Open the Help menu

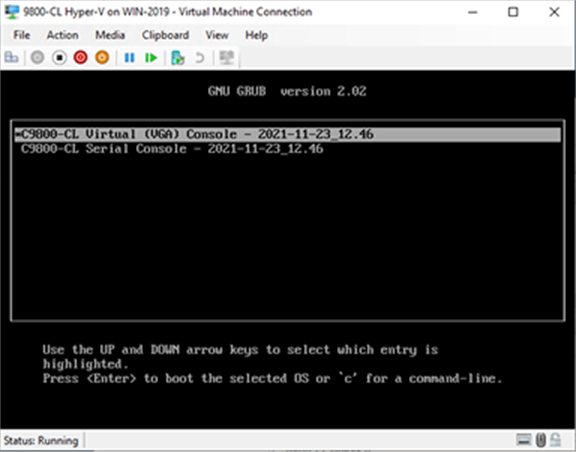coord(256,35)
